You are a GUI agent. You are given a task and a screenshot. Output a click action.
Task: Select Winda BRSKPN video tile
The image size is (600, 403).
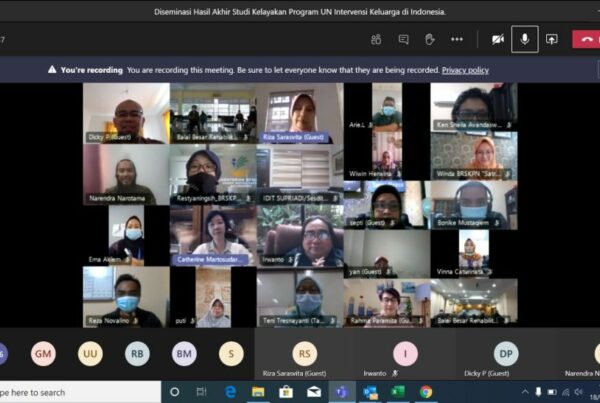click(x=474, y=156)
